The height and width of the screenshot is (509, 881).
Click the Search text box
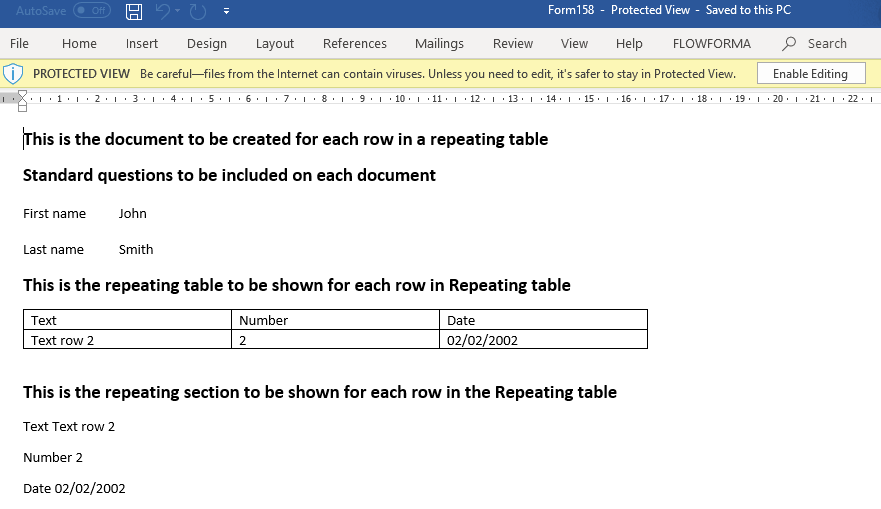[827, 43]
